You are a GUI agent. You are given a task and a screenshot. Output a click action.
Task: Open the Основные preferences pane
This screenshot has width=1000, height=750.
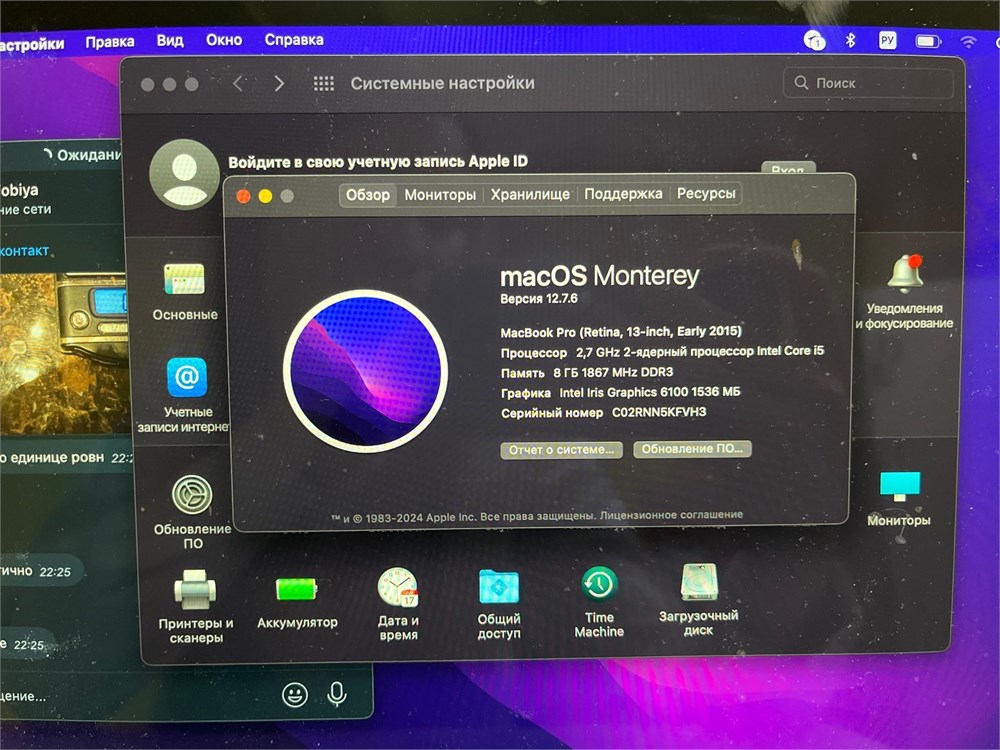point(184,280)
